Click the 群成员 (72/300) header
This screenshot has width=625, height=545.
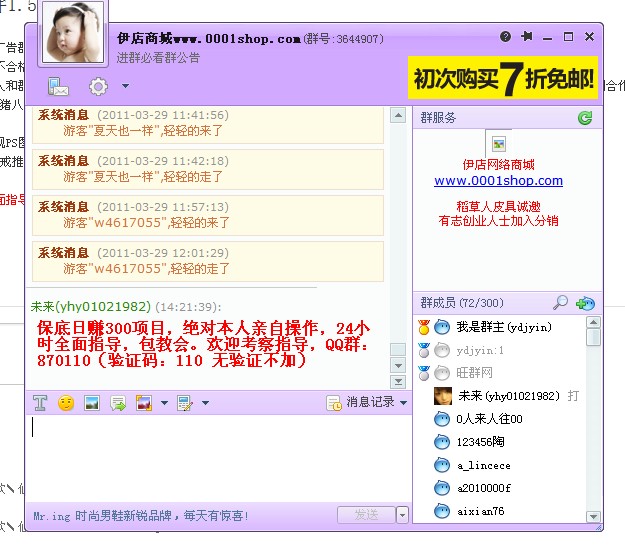[462, 303]
